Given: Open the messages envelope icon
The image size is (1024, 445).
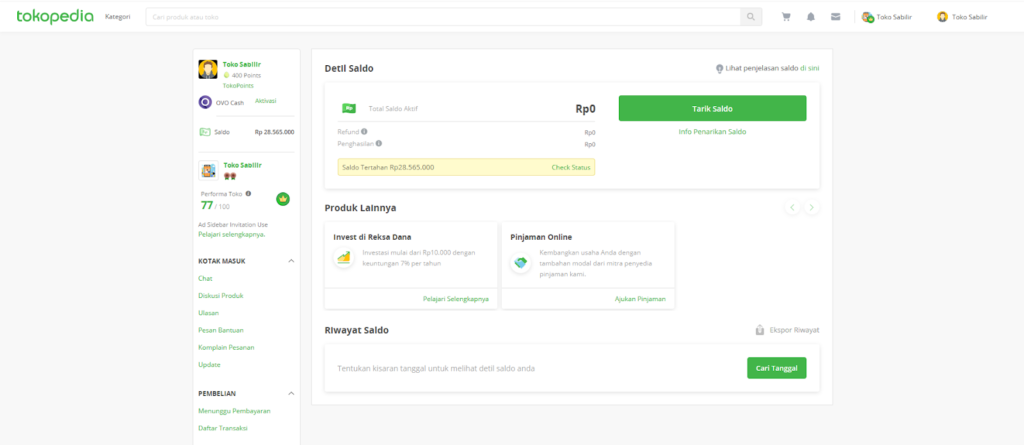Looking at the screenshot, I should point(835,17).
